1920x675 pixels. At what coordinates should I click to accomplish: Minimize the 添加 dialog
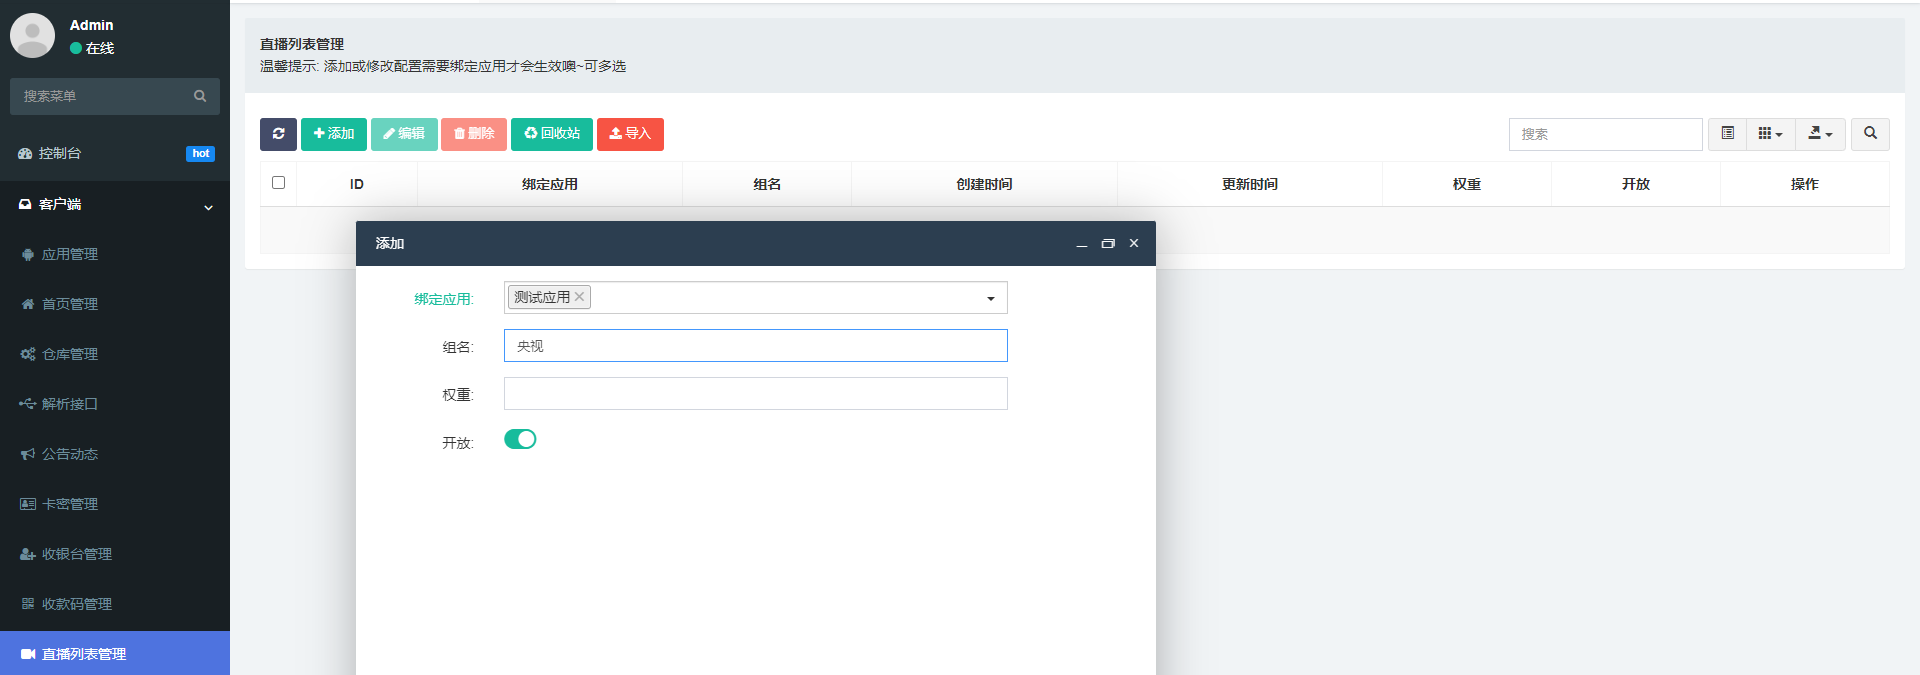1081,244
